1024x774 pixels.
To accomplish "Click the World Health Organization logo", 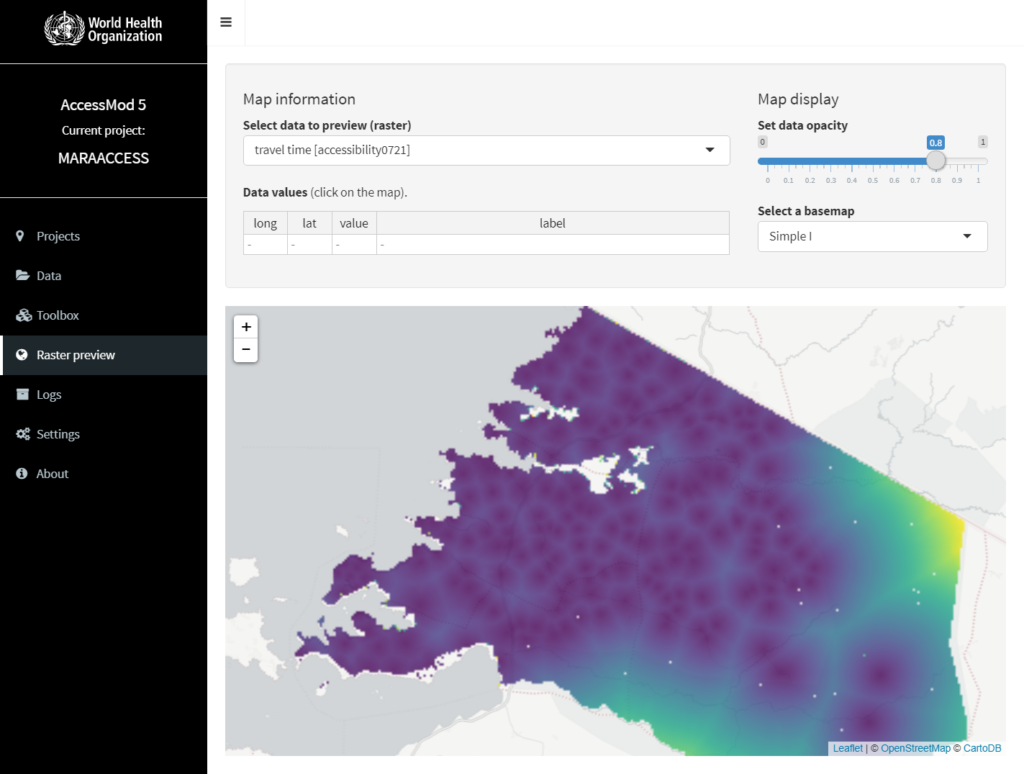I will (104, 27).
